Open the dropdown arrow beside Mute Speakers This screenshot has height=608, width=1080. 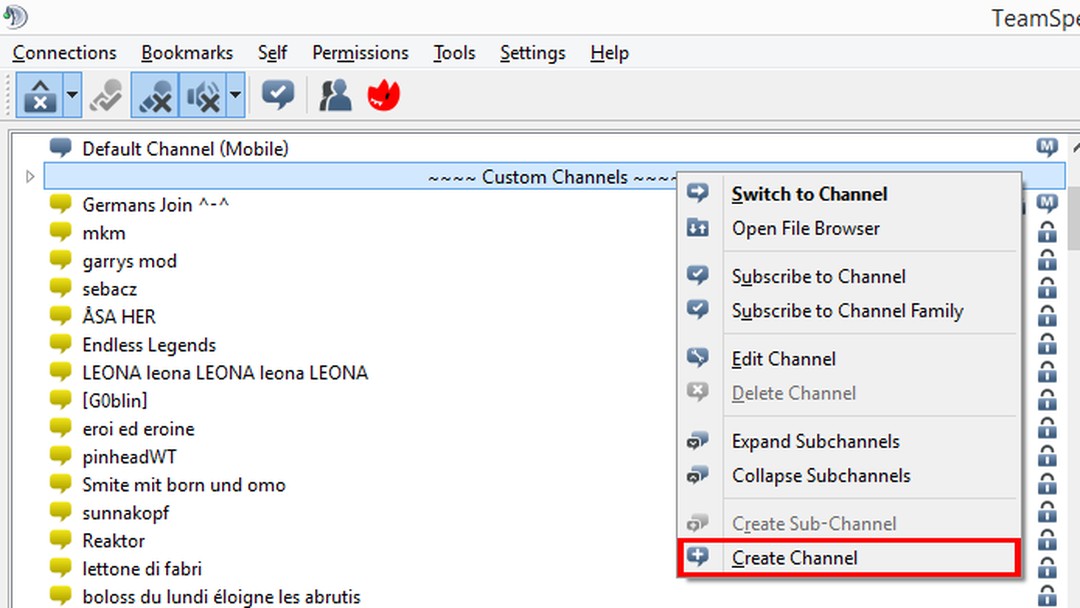232,95
